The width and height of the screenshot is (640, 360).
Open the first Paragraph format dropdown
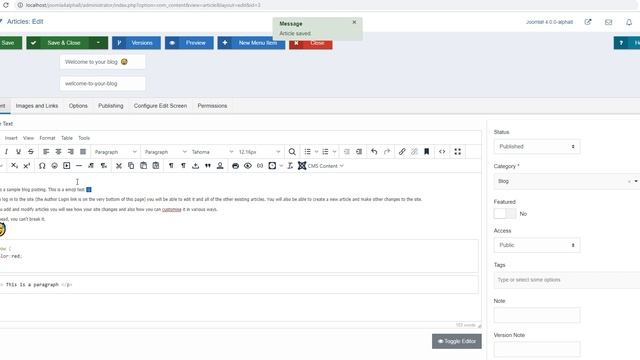[x=115, y=152]
